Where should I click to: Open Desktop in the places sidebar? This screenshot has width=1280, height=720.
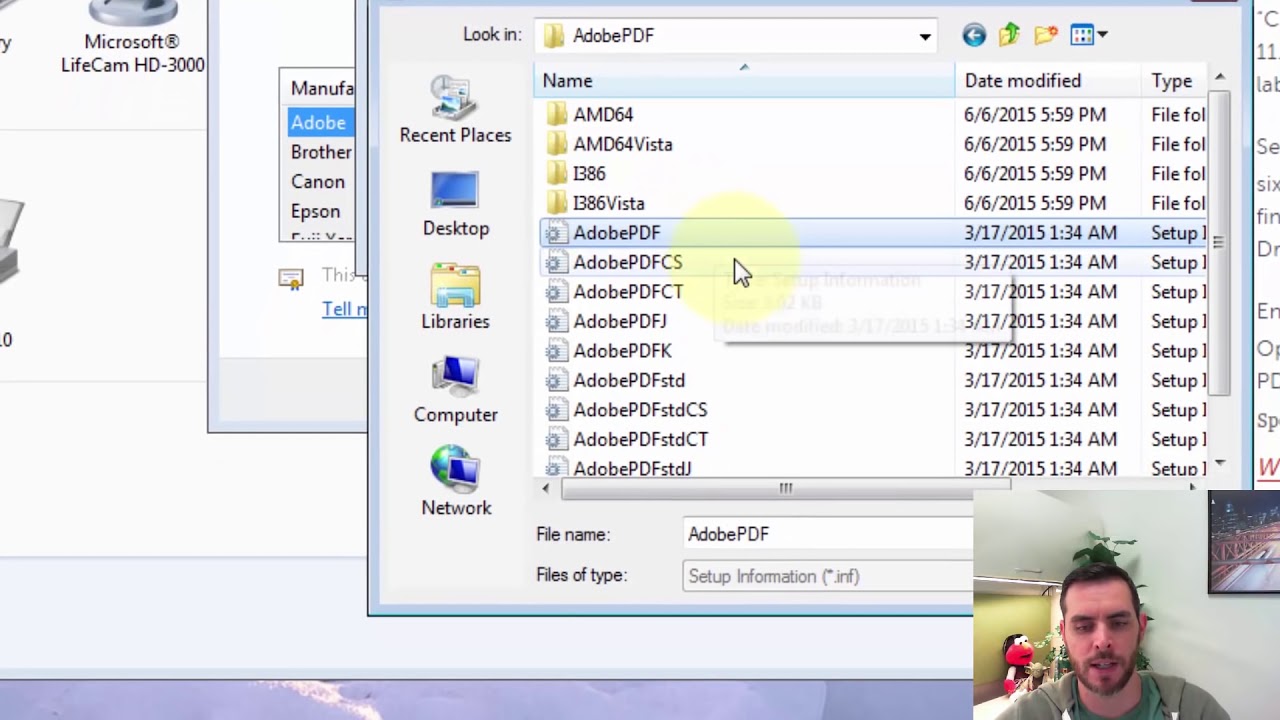pyautogui.click(x=455, y=204)
